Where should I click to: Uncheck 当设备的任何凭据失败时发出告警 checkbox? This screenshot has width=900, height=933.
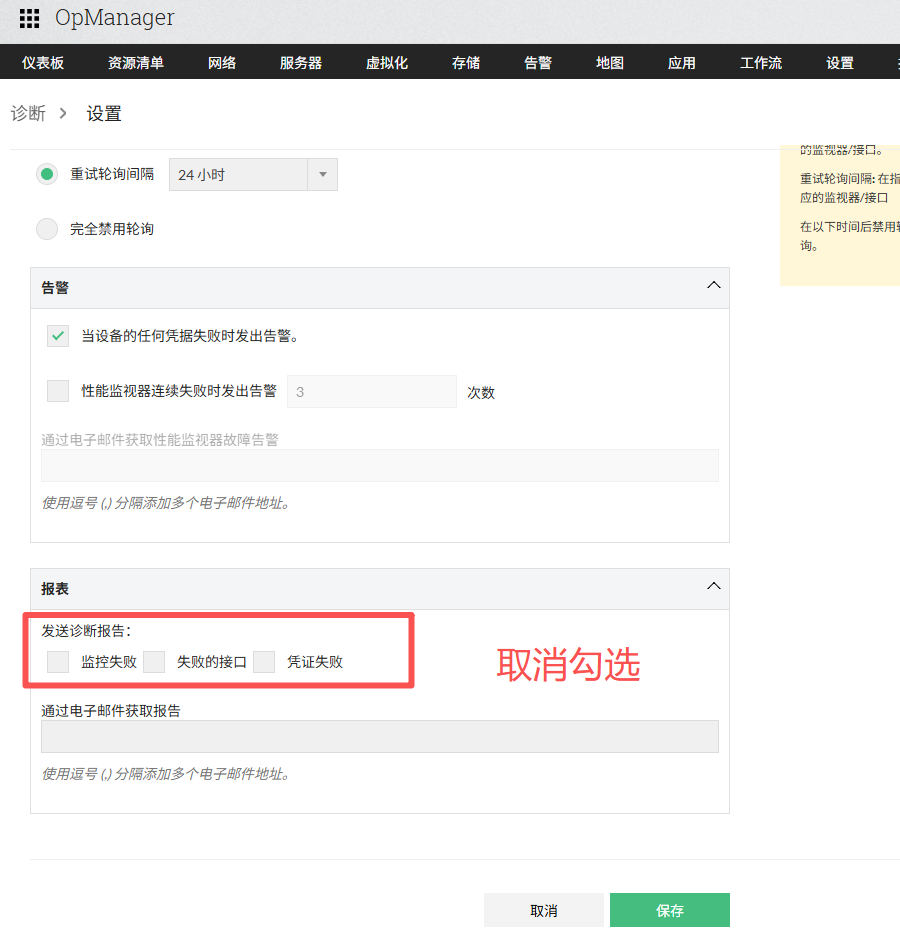tap(58, 336)
